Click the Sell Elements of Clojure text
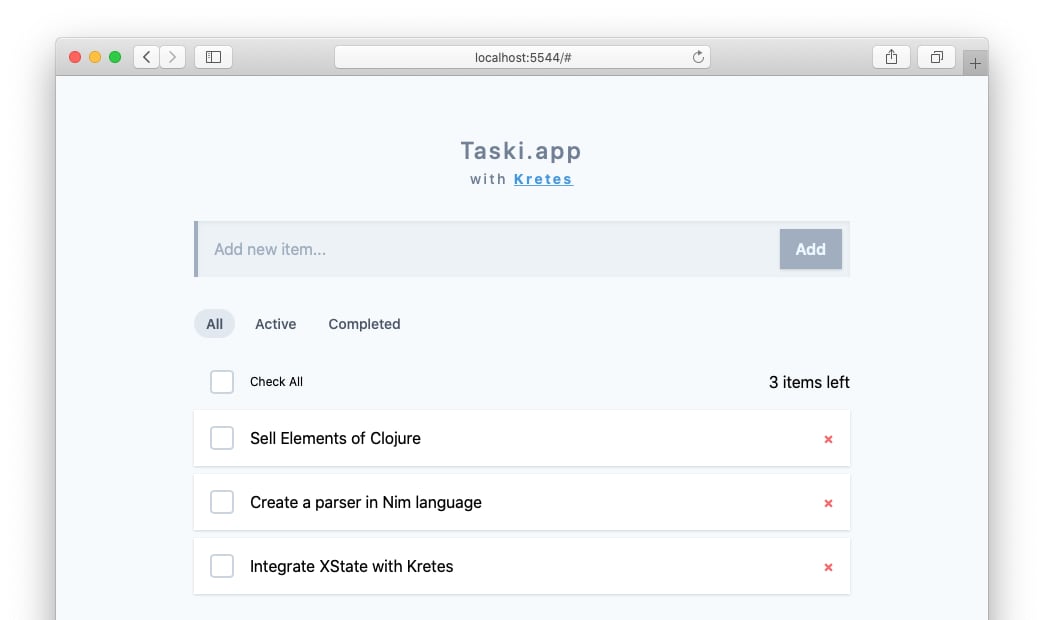 click(x=336, y=438)
